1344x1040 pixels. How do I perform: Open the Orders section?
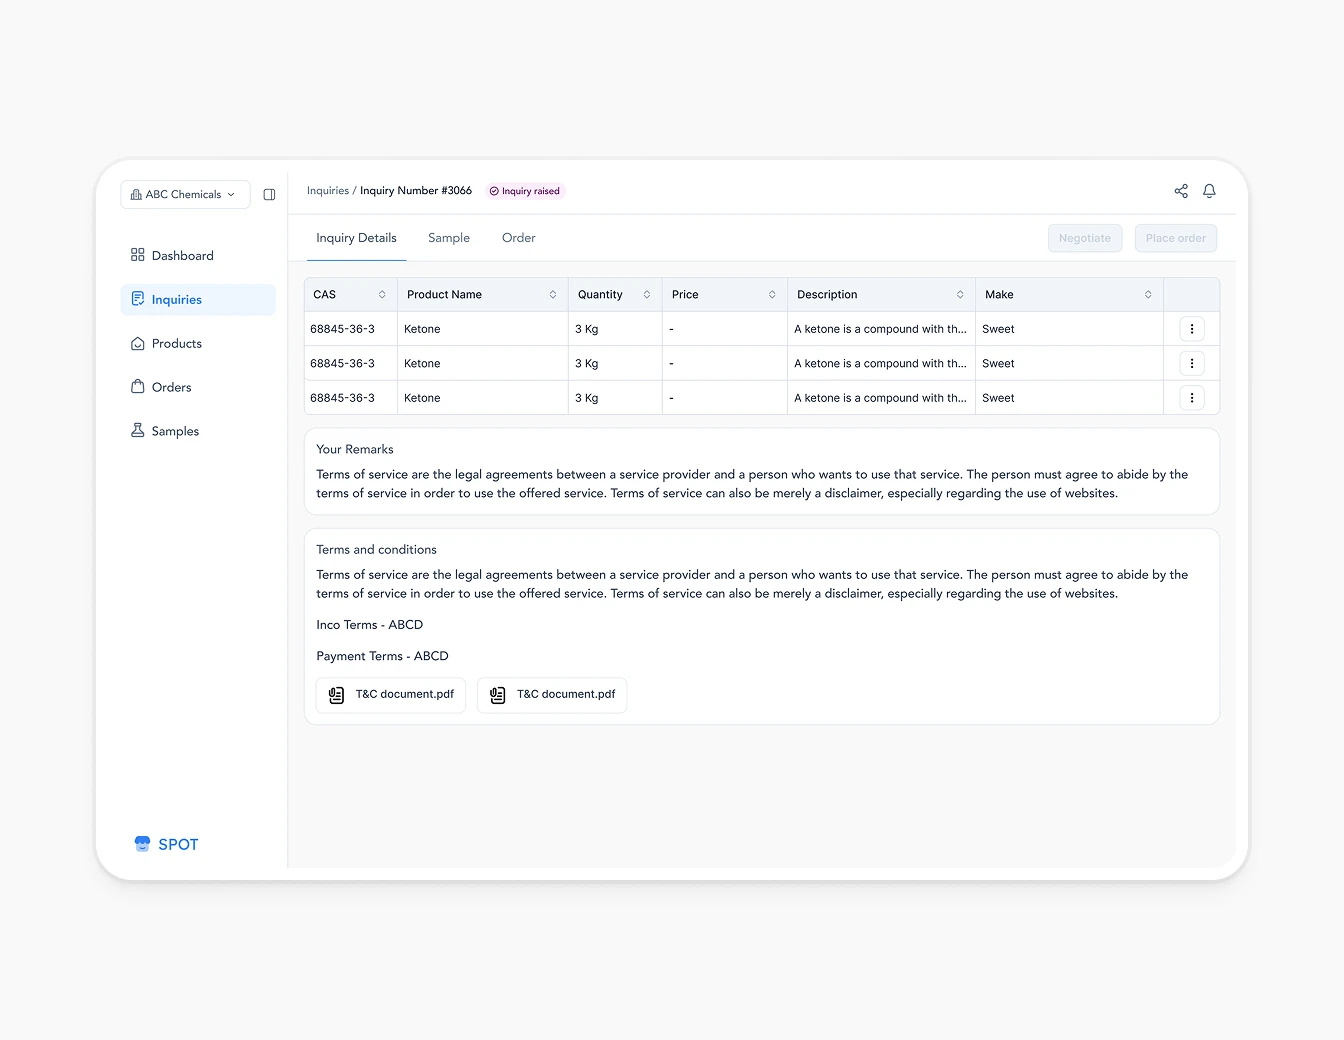tap(171, 387)
